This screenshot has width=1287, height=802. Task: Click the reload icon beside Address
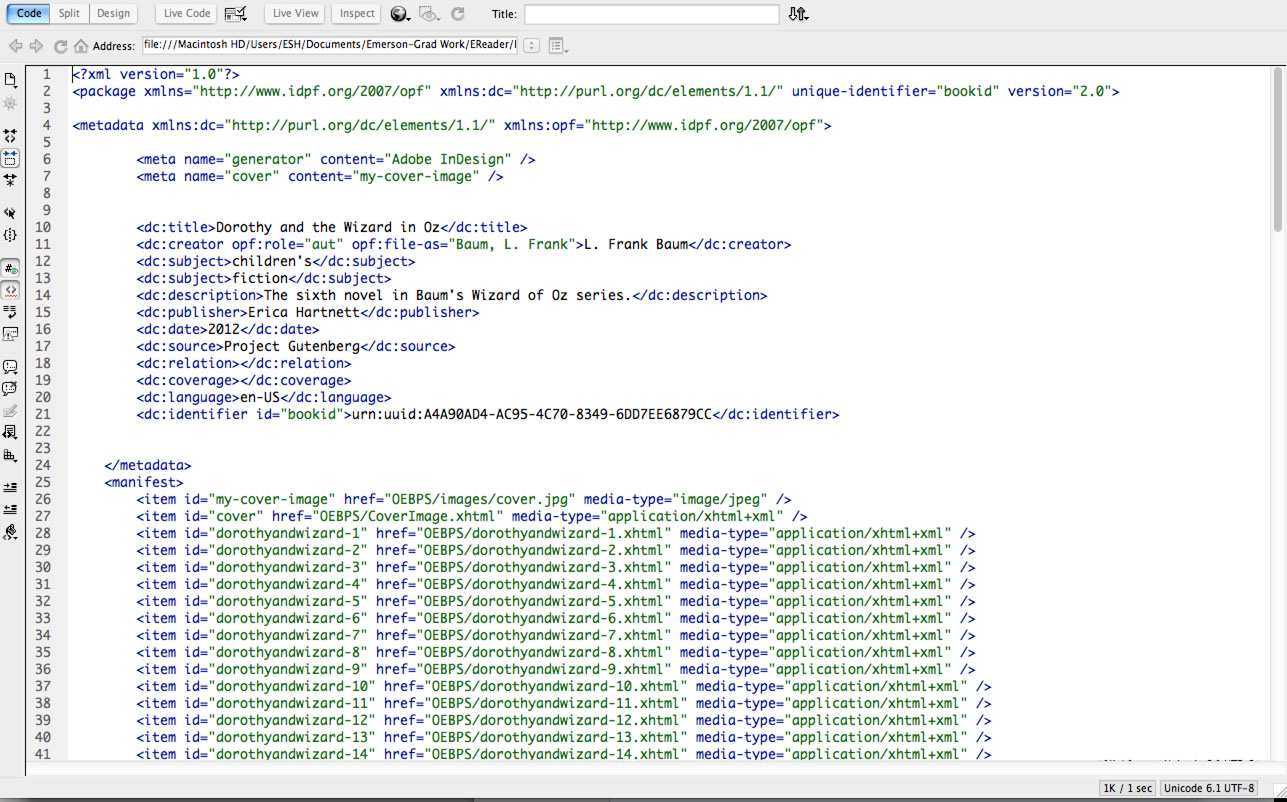coord(60,46)
